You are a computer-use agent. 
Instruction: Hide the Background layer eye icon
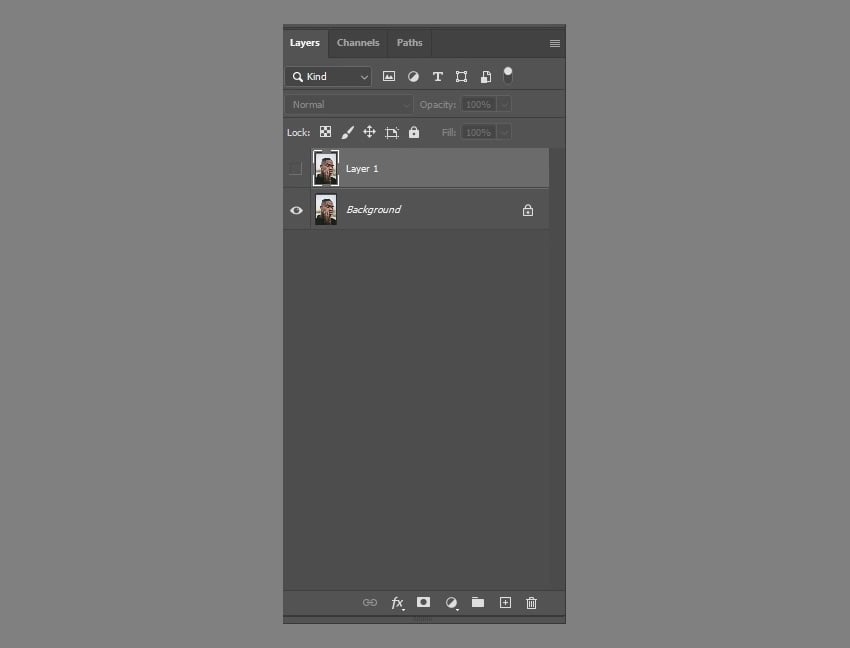click(x=296, y=210)
